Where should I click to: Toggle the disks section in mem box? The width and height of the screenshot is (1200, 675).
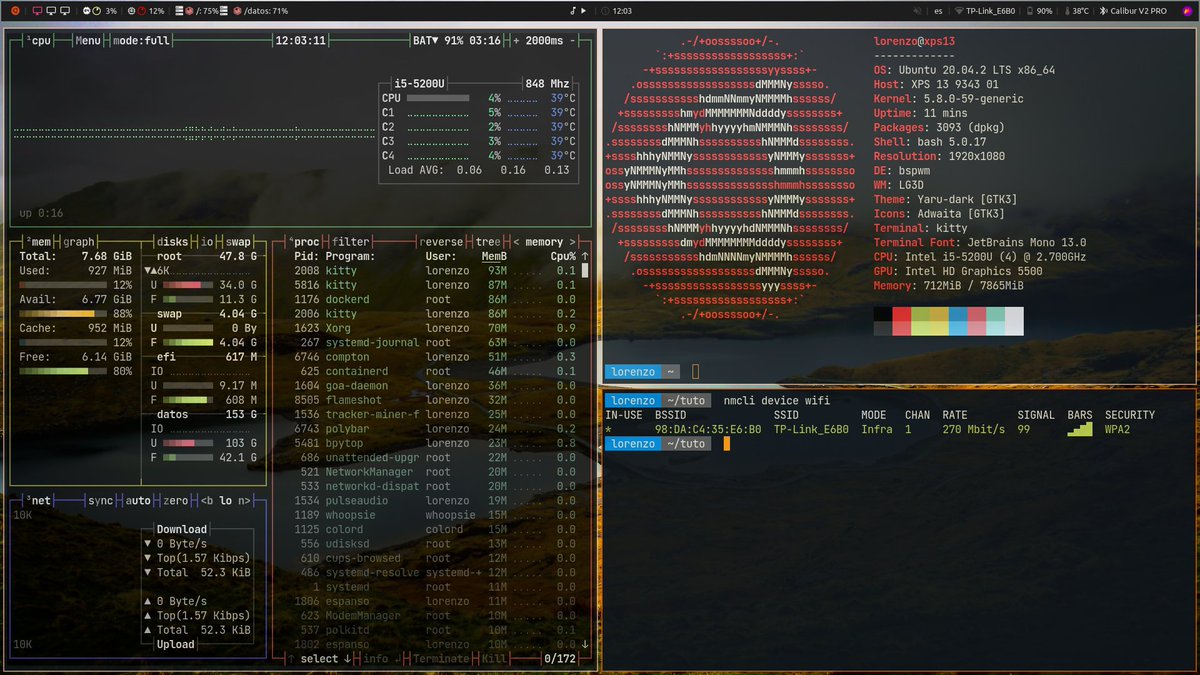[x=173, y=242]
